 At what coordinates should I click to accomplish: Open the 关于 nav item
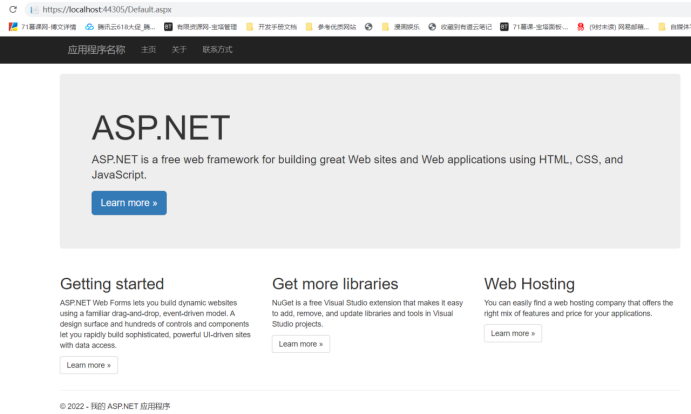(179, 50)
